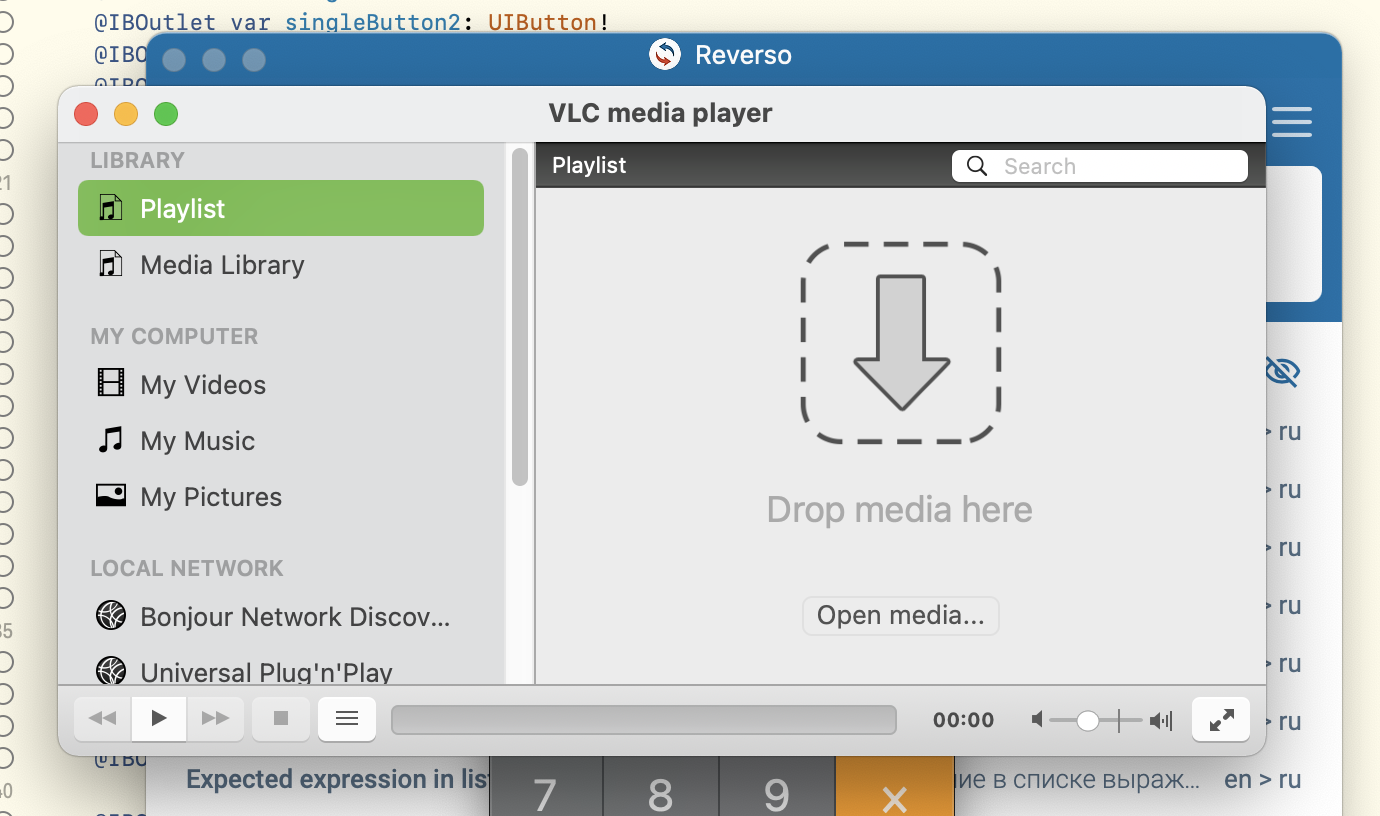Screen dimensions: 1380x816
Task: Mute audio via small speaker icon
Action: pyautogui.click(x=1038, y=720)
